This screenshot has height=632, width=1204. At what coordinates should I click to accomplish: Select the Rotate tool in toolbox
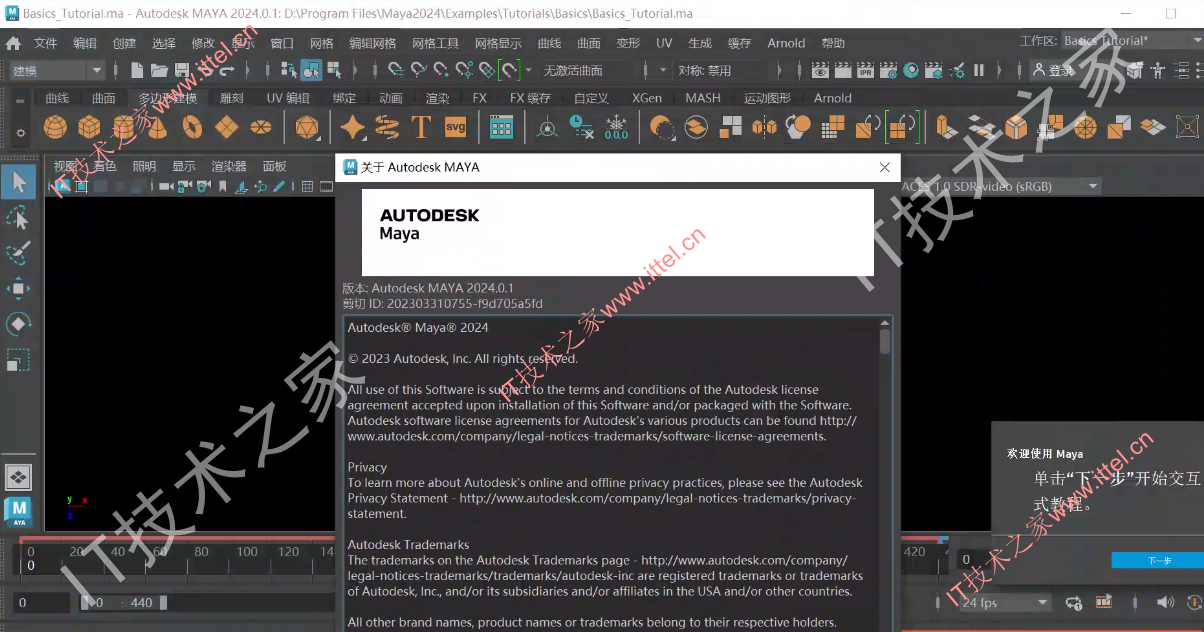(19, 324)
